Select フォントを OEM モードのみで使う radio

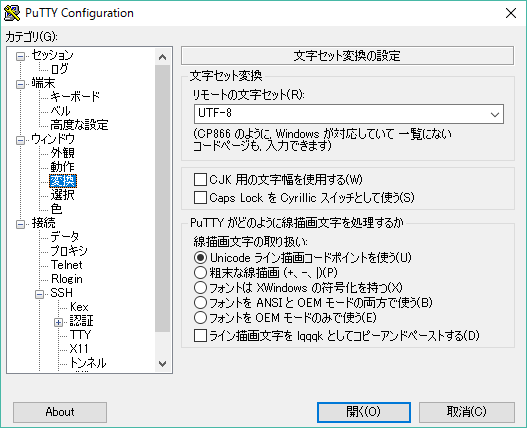(x=200, y=318)
